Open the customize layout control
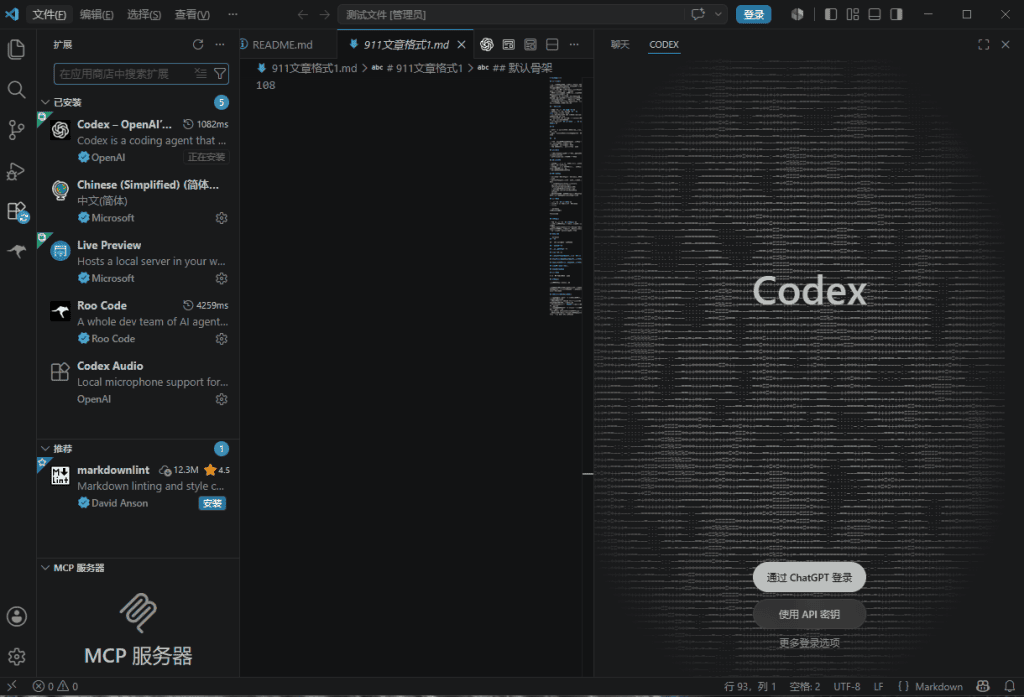Screen dimensions: 1024x697 click(853, 14)
